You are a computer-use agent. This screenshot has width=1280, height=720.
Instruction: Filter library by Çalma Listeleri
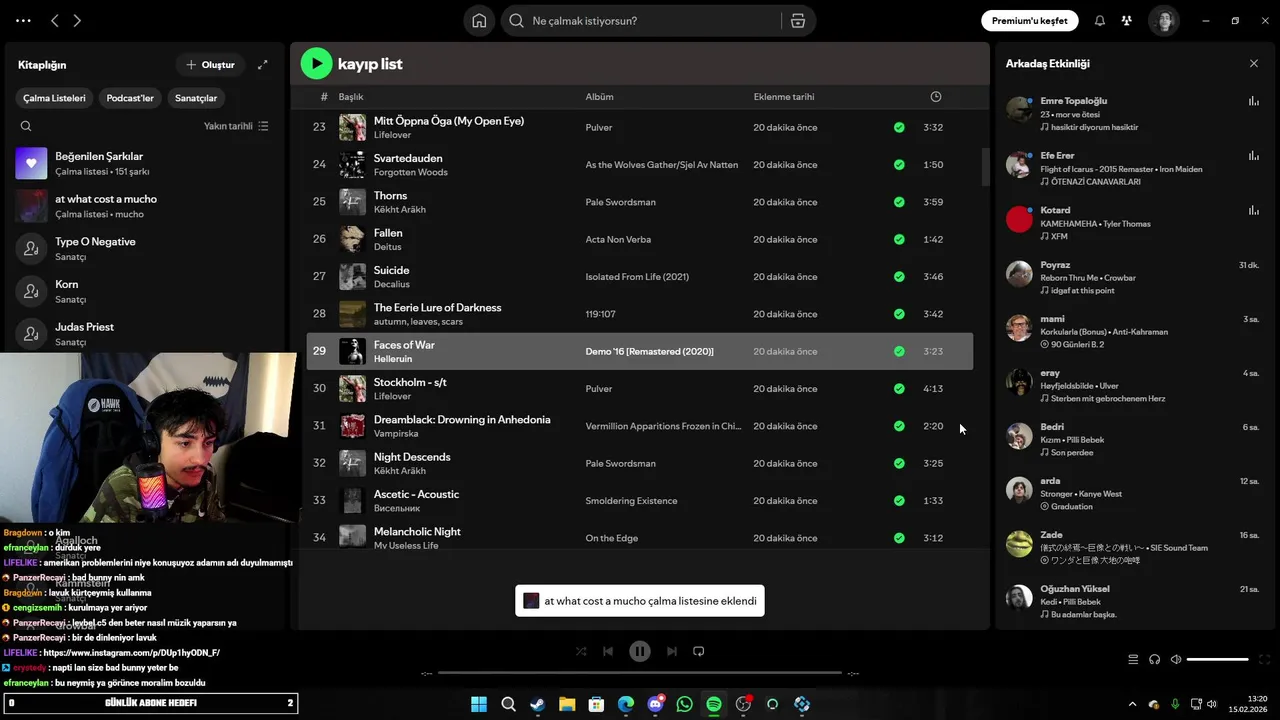pyautogui.click(x=55, y=98)
